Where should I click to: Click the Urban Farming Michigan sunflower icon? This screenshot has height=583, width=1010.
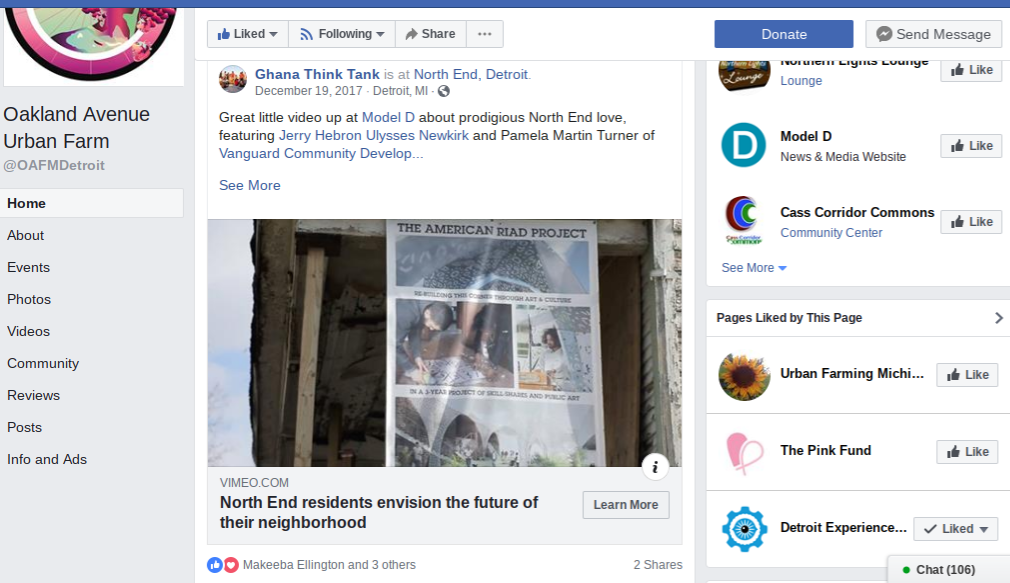[743, 376]
